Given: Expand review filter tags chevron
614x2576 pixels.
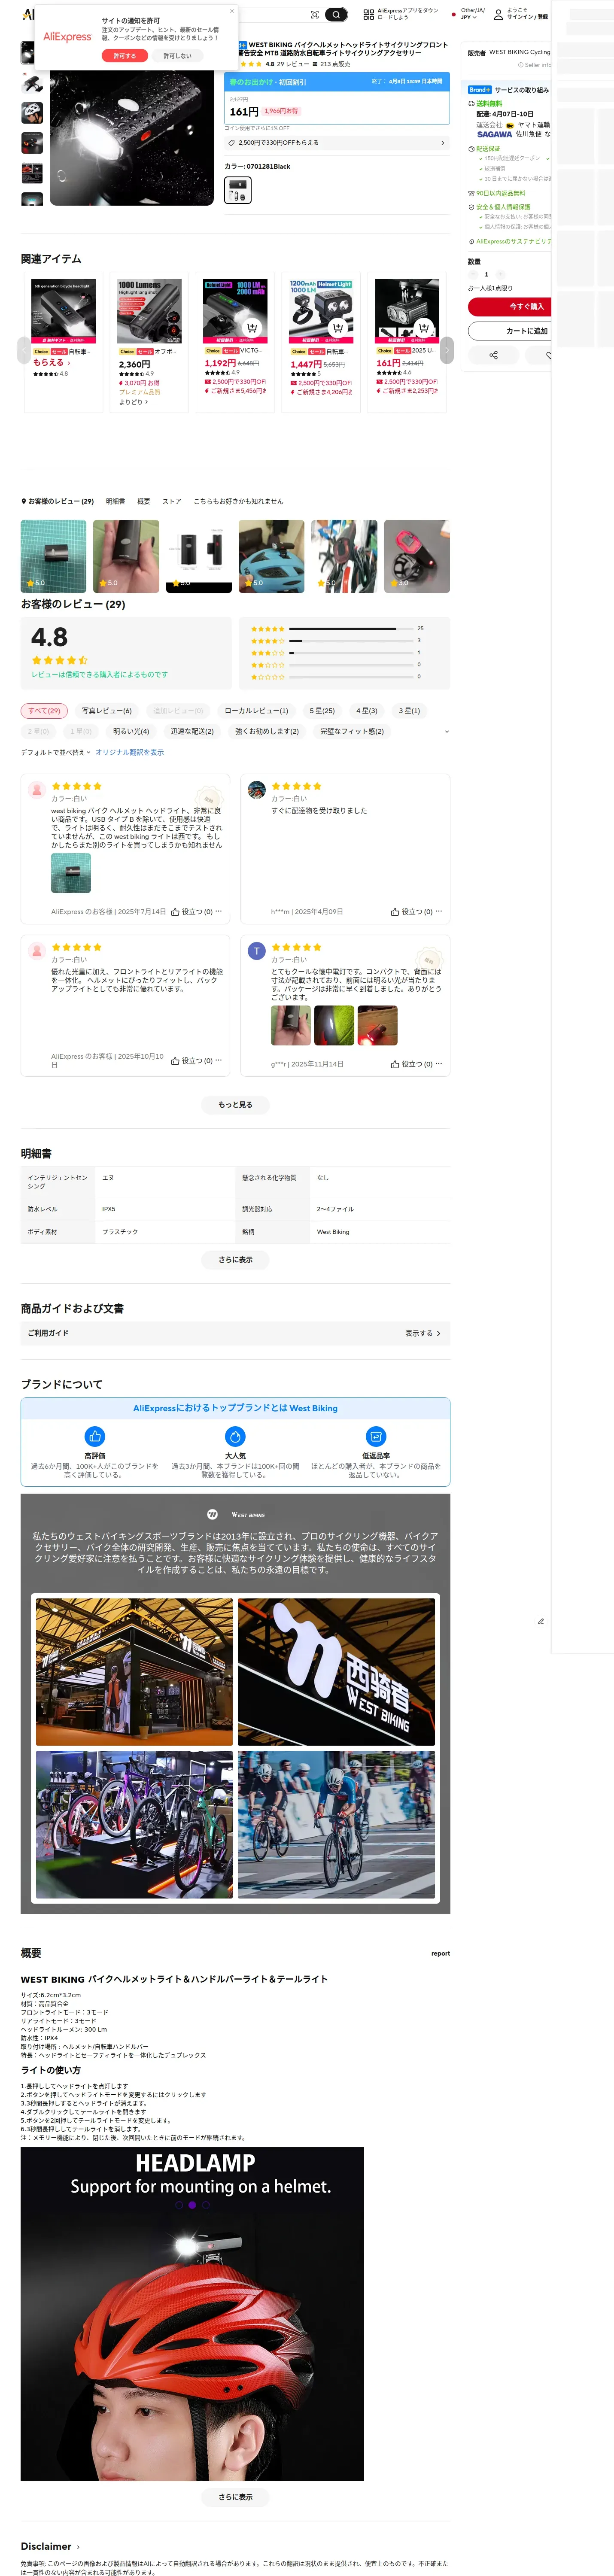Looking at the screenshot, I should click(446, 731).
